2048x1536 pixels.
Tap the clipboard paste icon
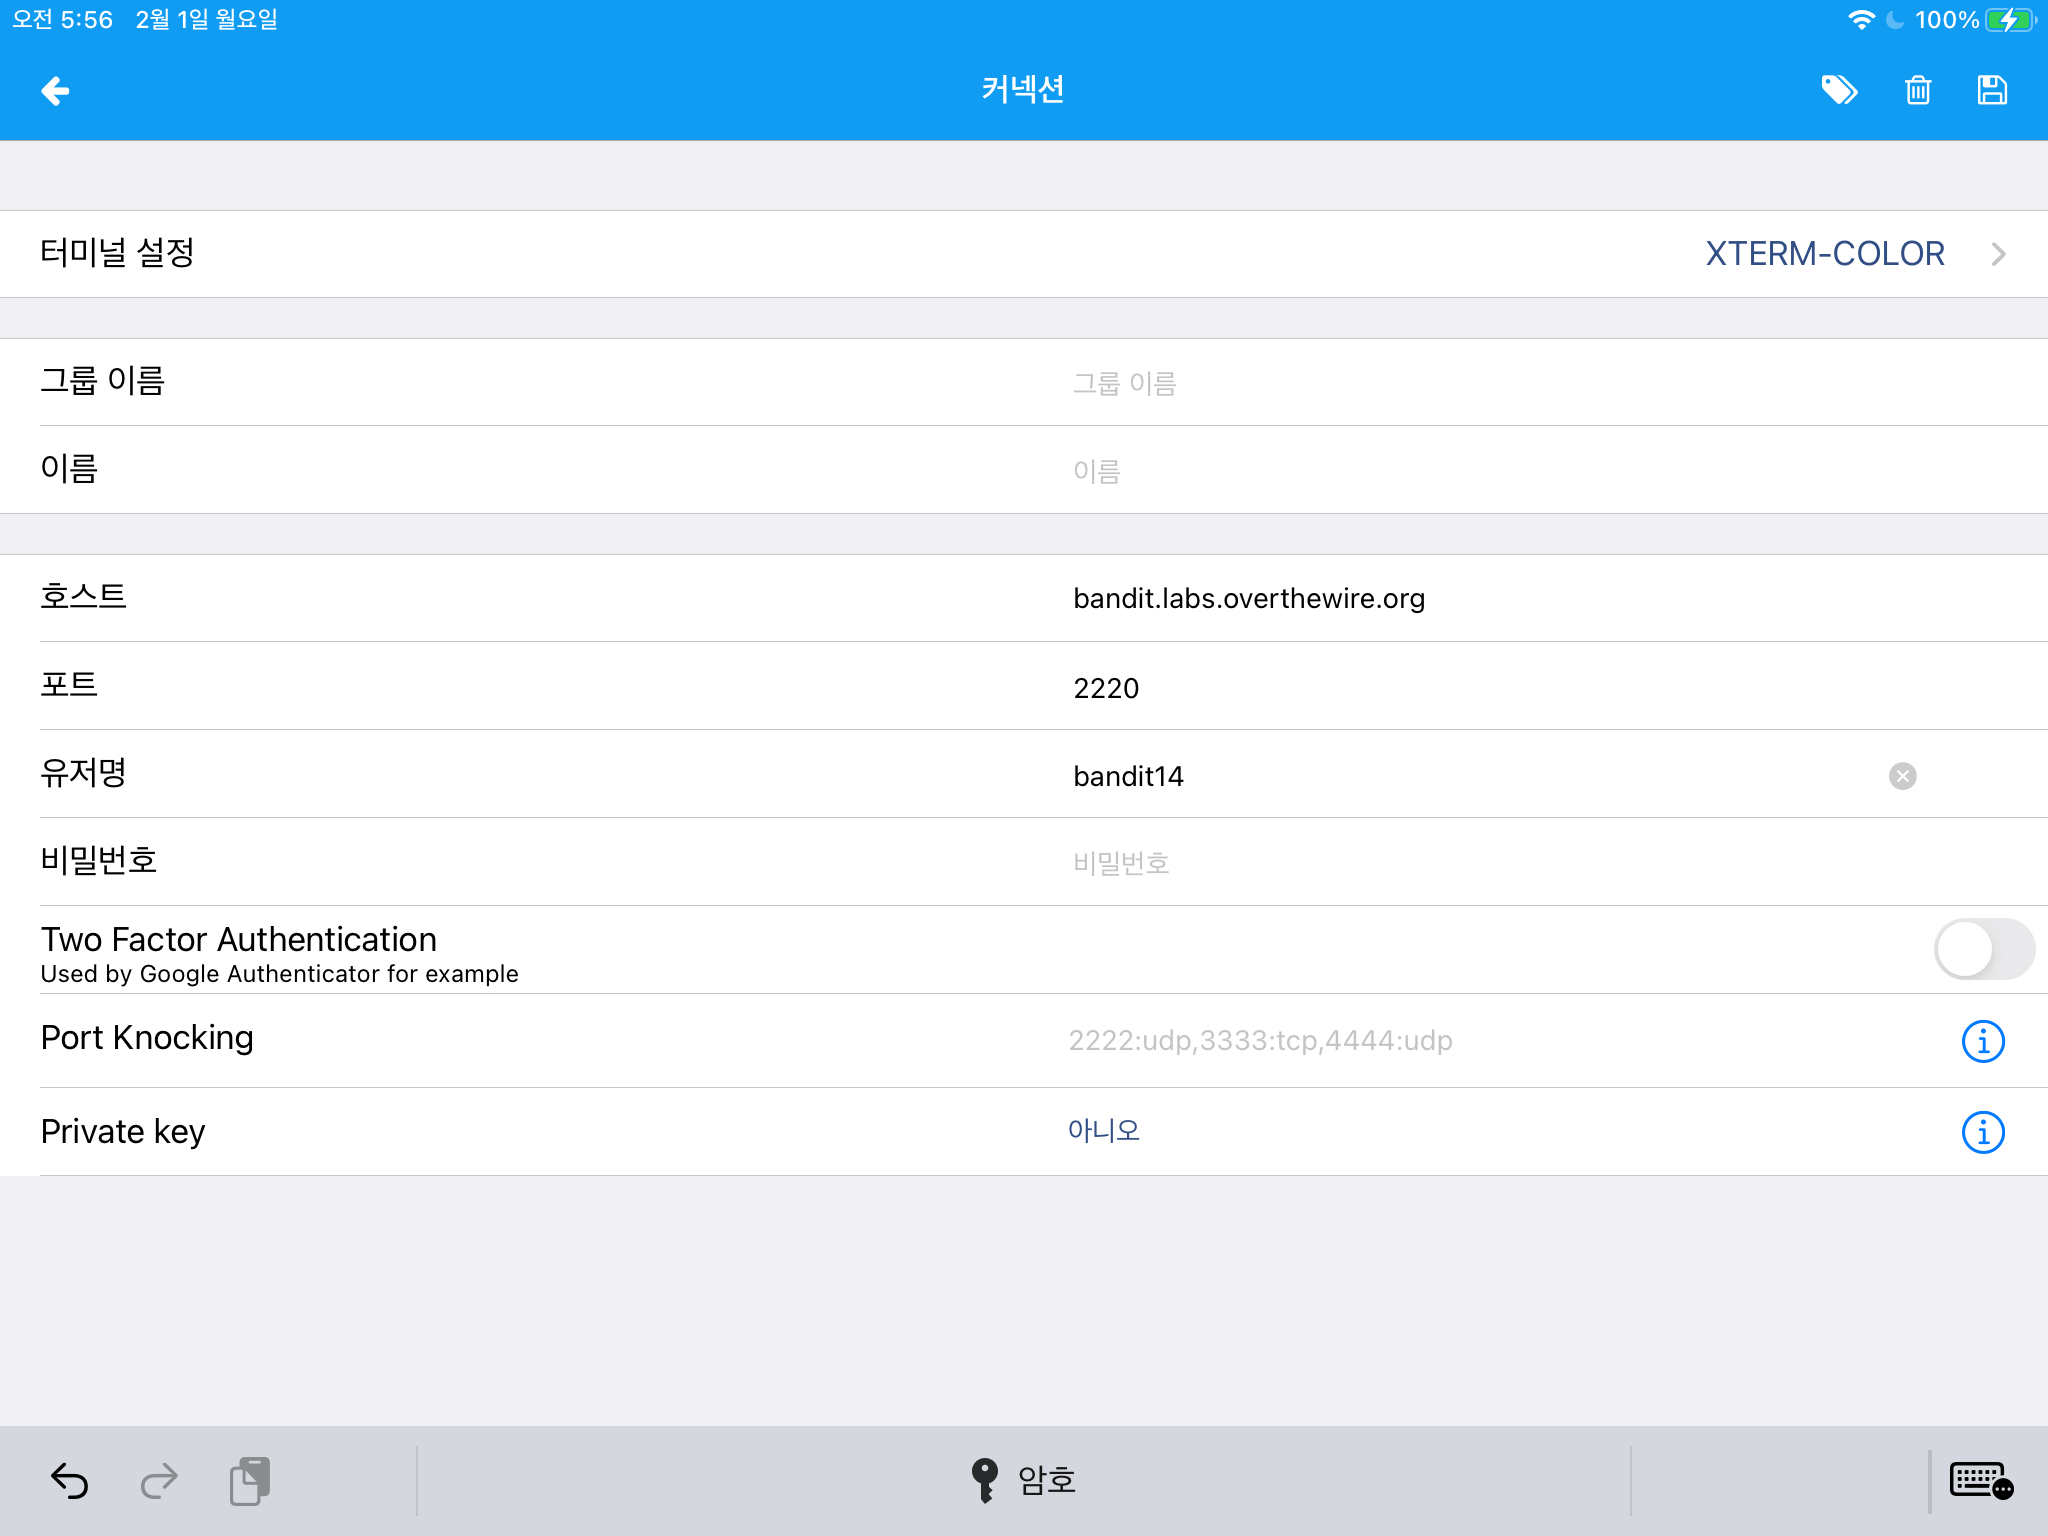pos(249,1481)
